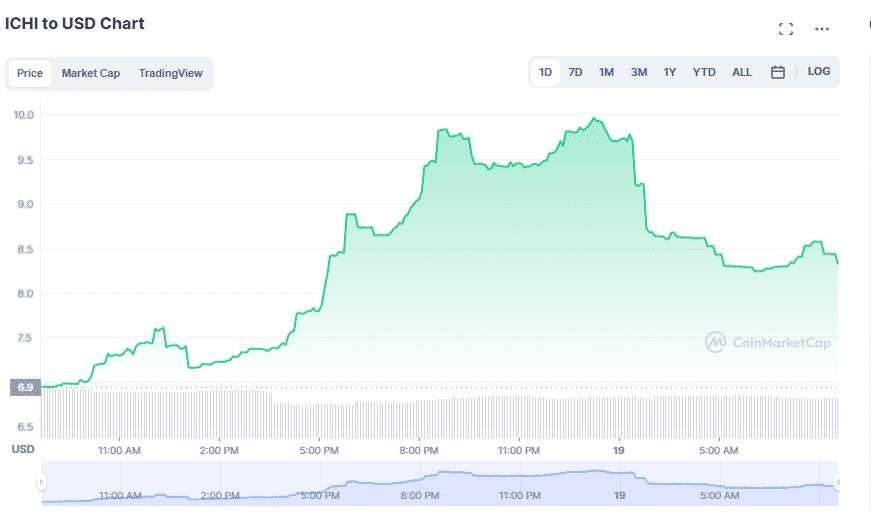Open the TradingView chart tab
Viewport: 871px width, 512px height.
click(x=170, y=73)
